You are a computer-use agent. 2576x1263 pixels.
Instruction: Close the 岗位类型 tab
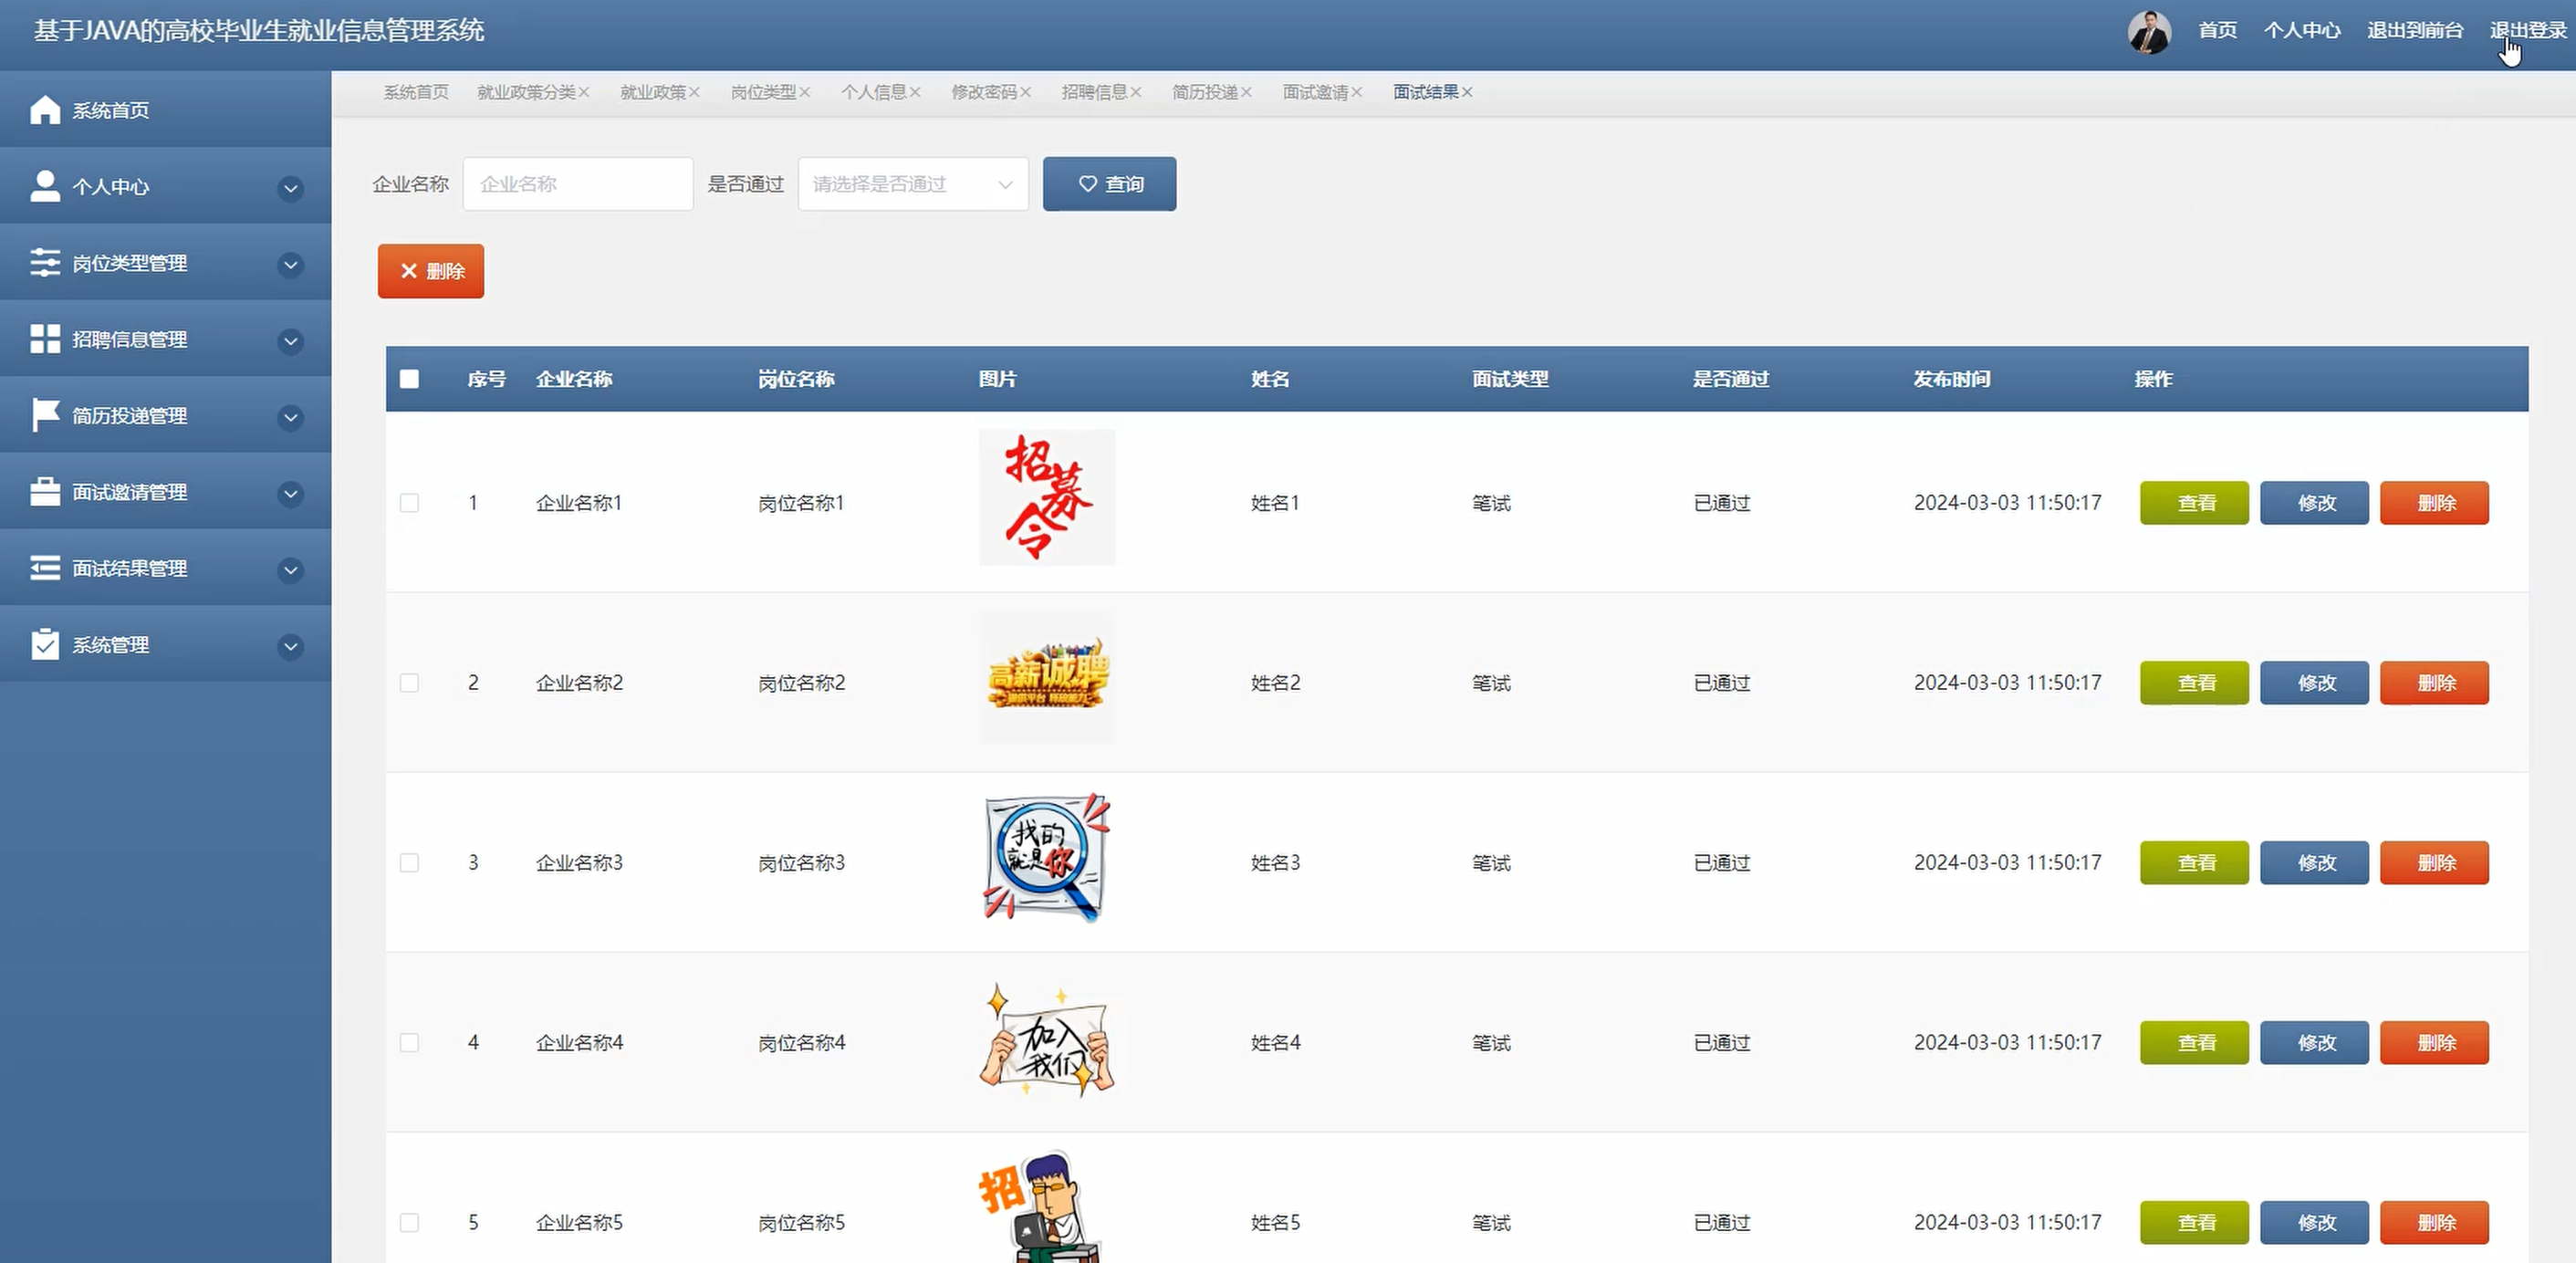[x=805, y=92]
